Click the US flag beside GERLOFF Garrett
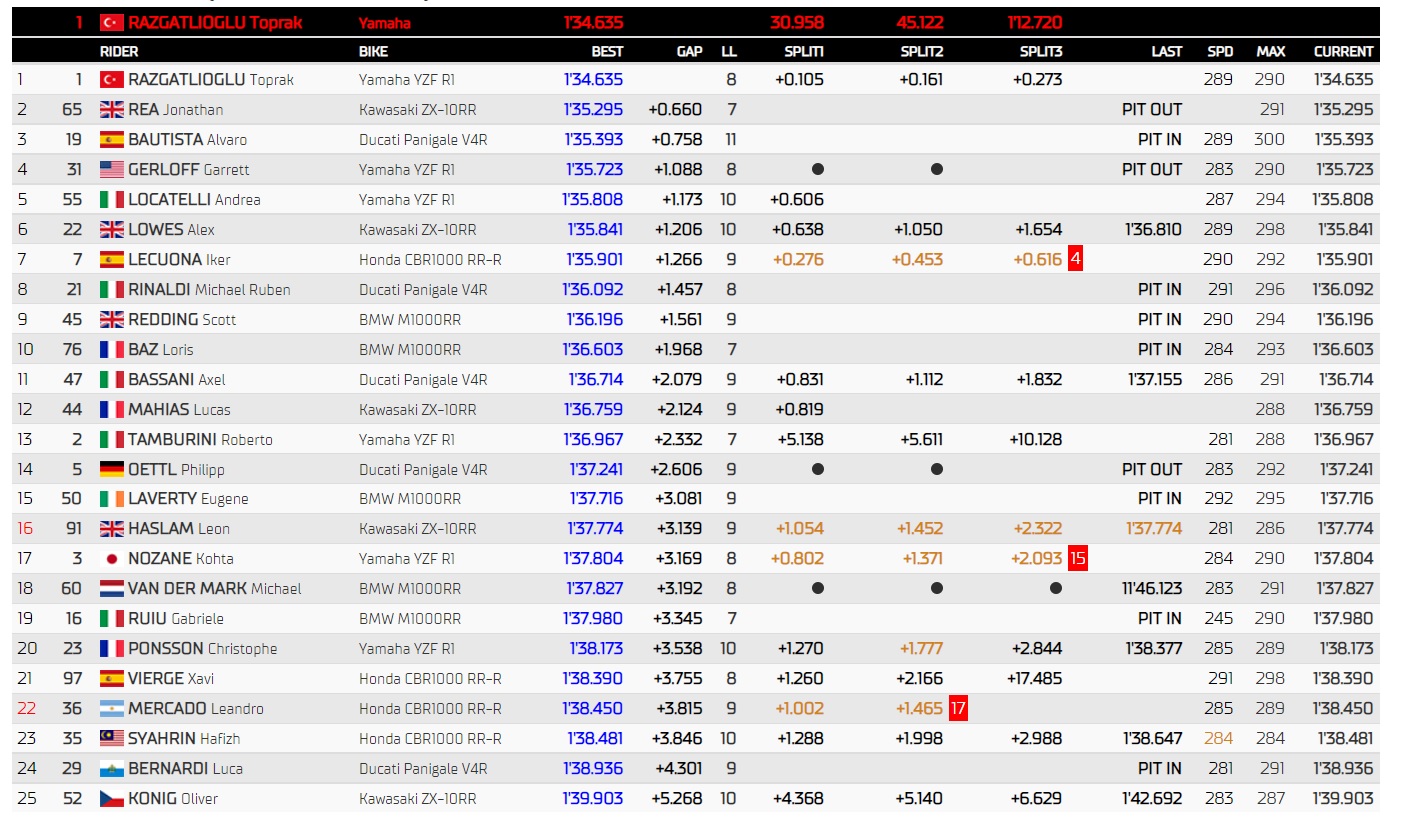This screenshot has height=821, width=1401. coord(111,169)
